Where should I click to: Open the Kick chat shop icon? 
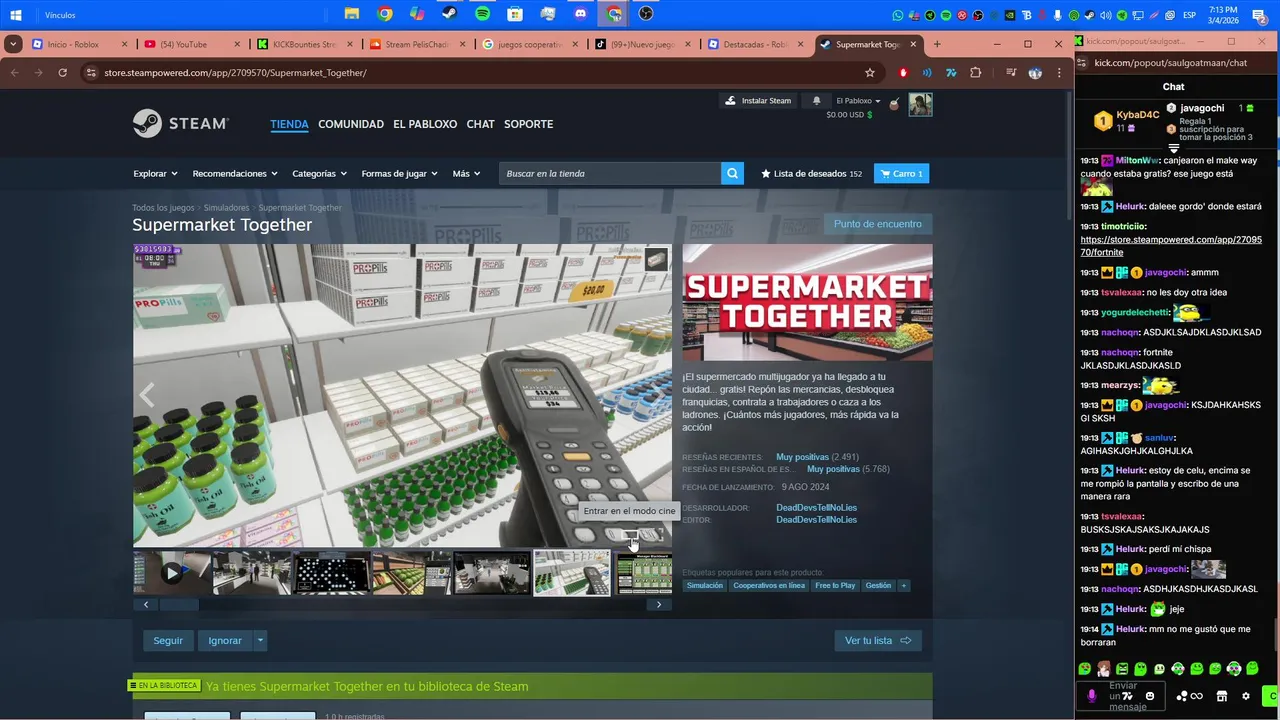point(1221,696)
